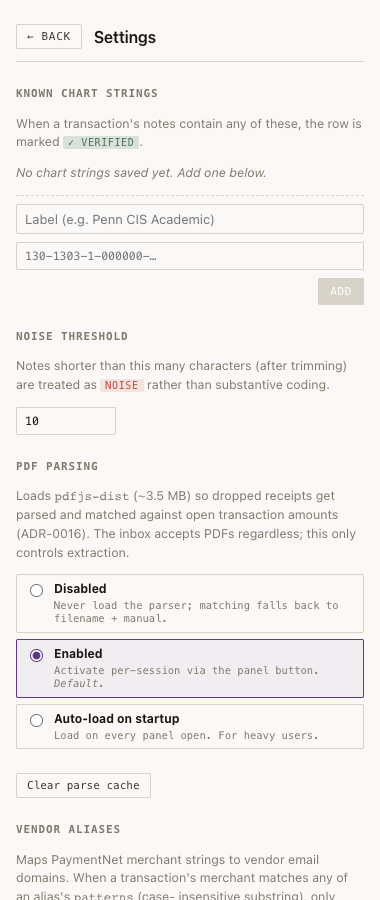
Task: Click the Known Chart Strings section heading
Action: point(87,93)
